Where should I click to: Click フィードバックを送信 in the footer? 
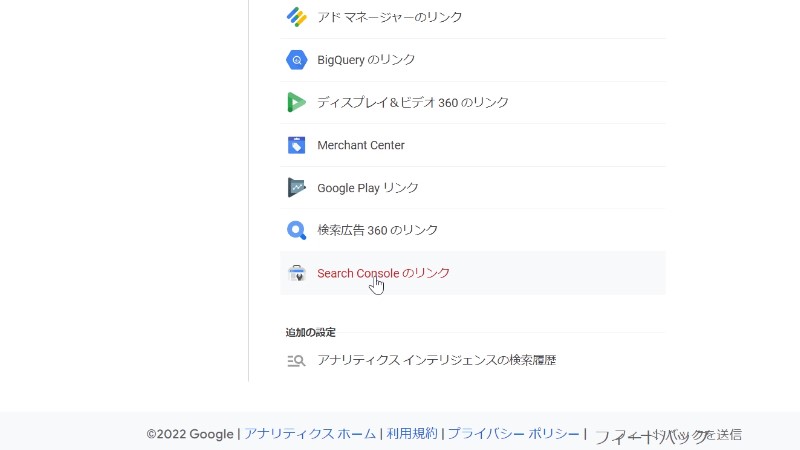coord(668,435)
